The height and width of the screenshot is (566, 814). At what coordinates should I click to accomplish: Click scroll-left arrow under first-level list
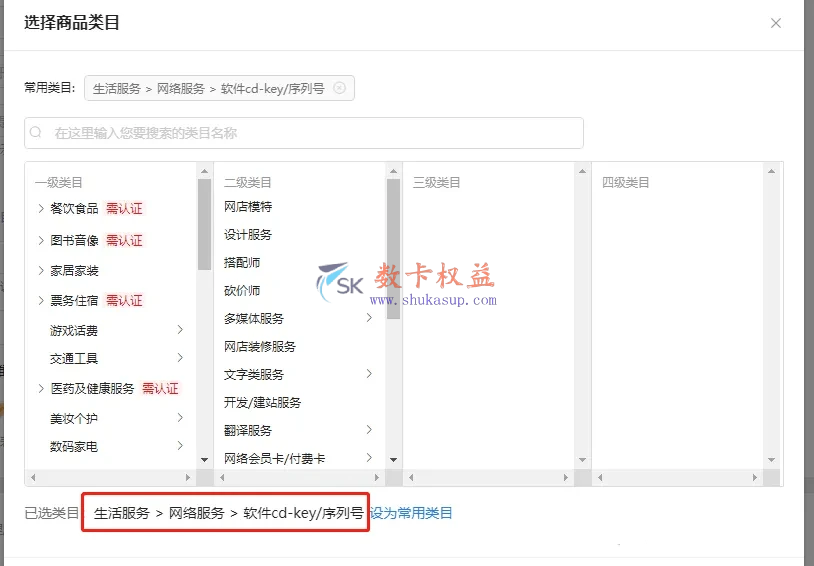[33, 477]
